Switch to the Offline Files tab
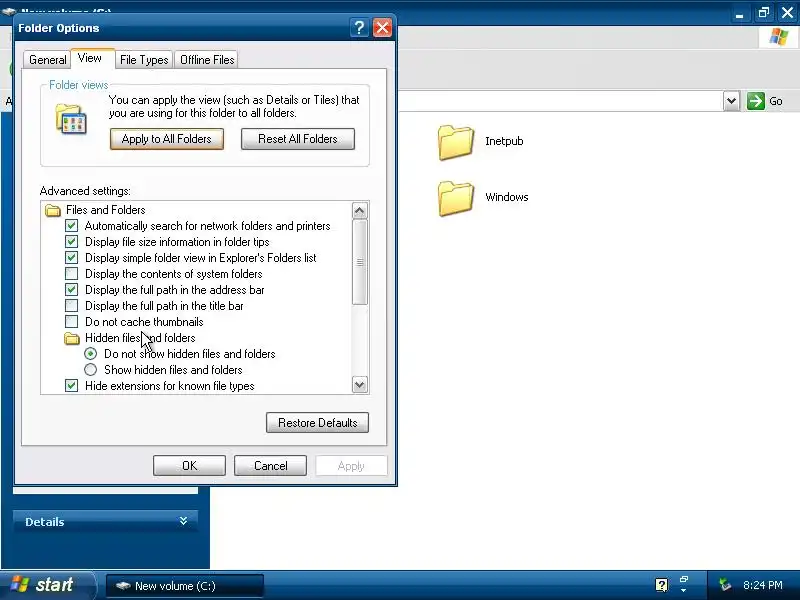The image size is (800, 600). pos(207,60)
